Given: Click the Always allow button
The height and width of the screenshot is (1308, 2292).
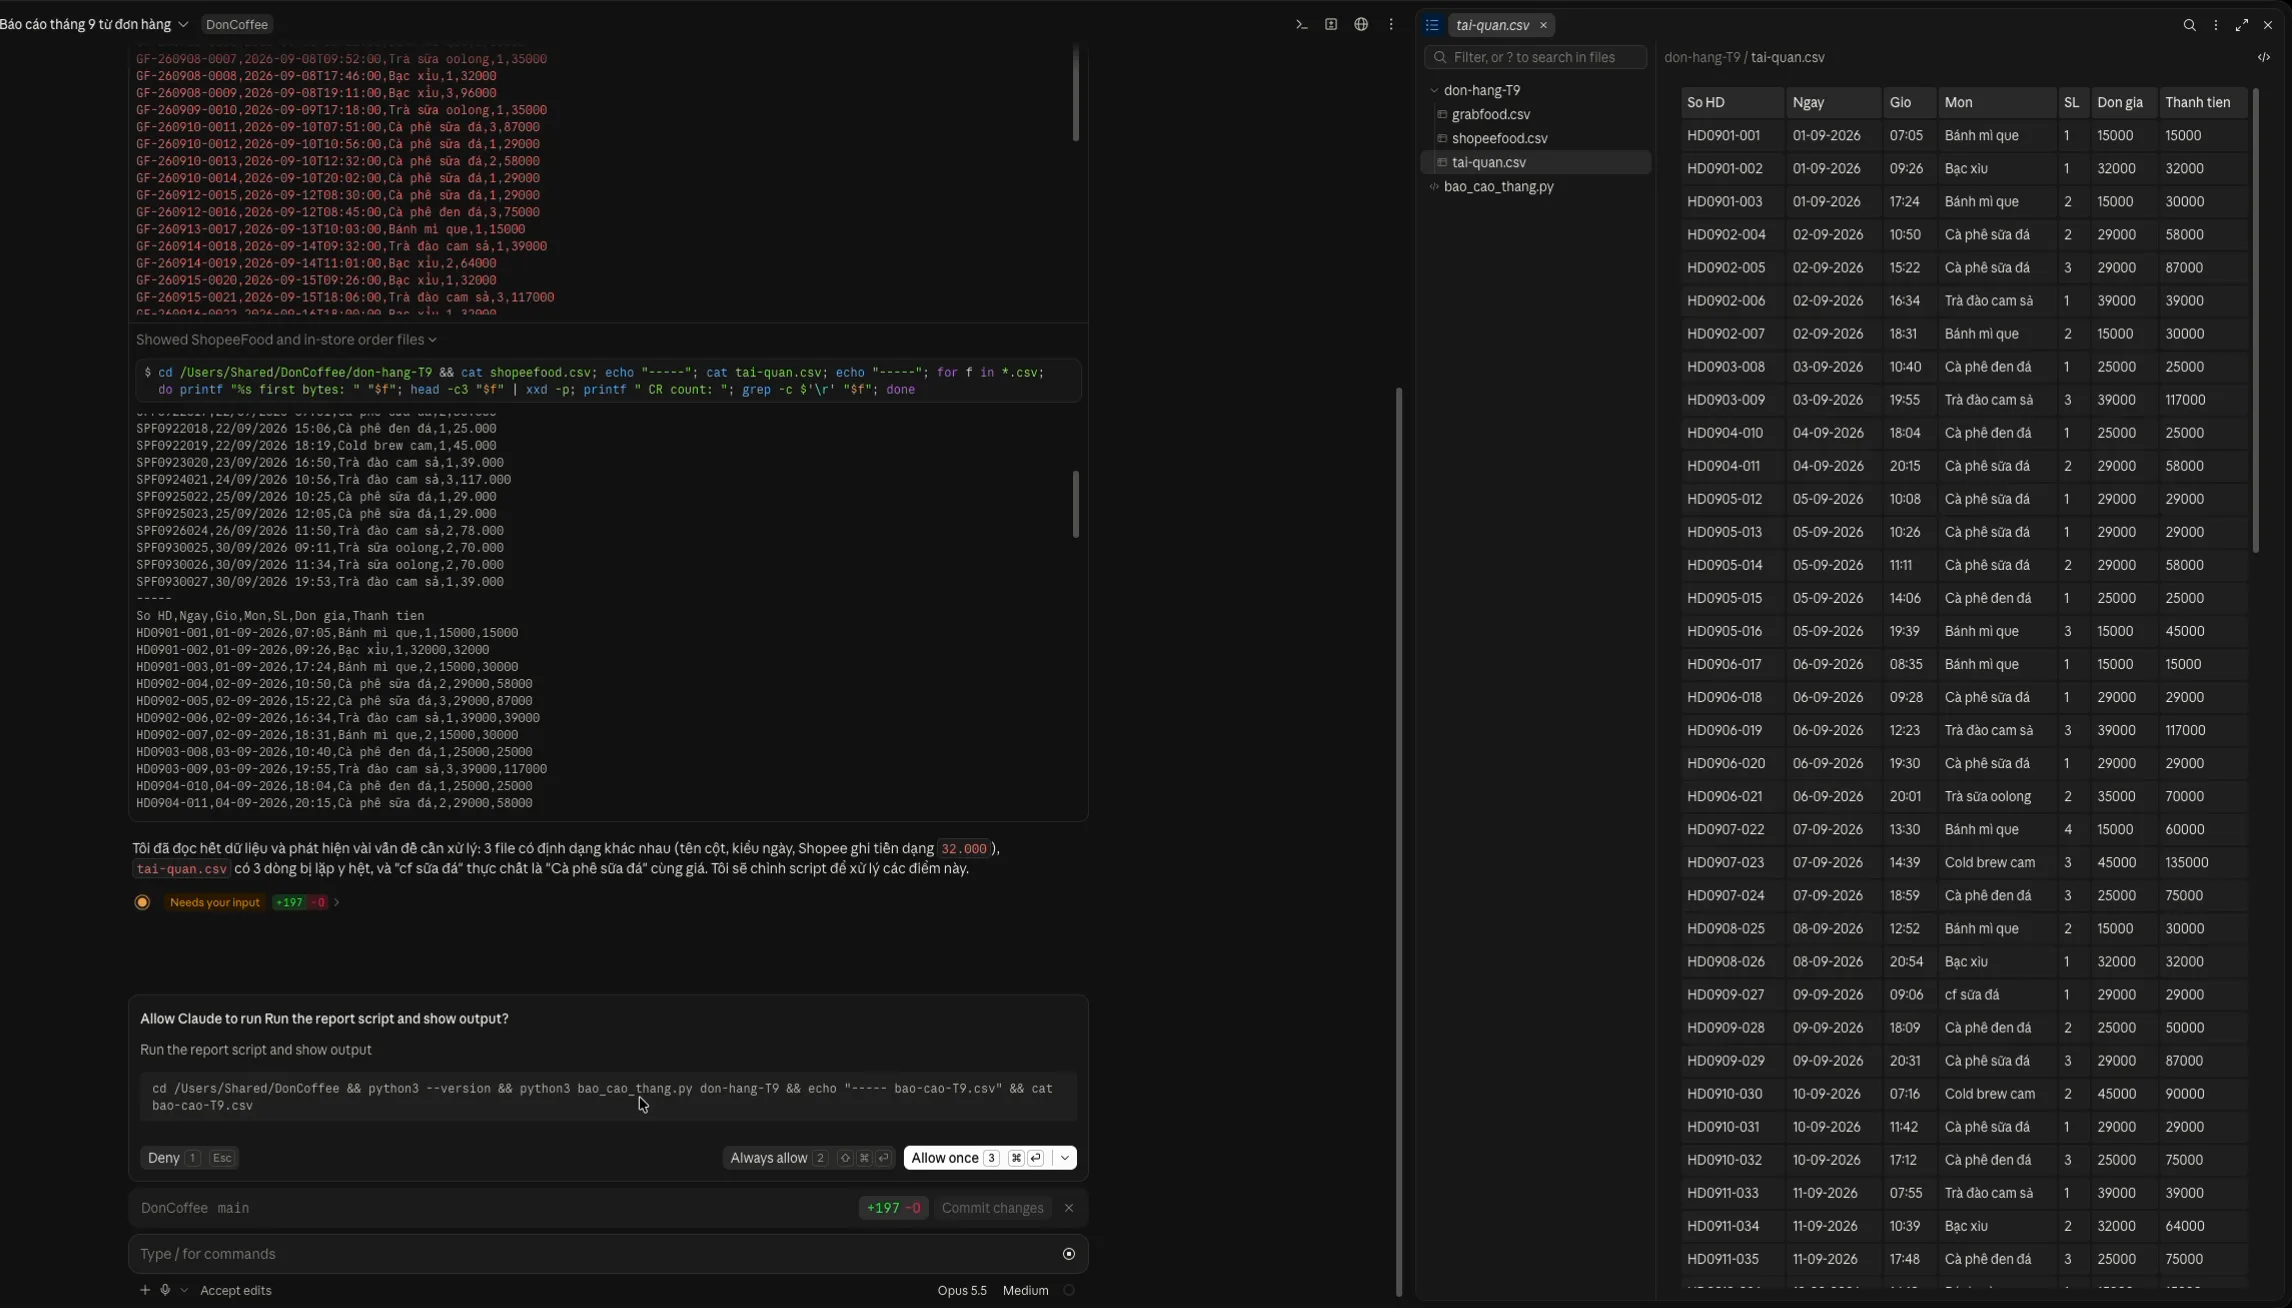Looking at the screenshot, I should 808,1158.
